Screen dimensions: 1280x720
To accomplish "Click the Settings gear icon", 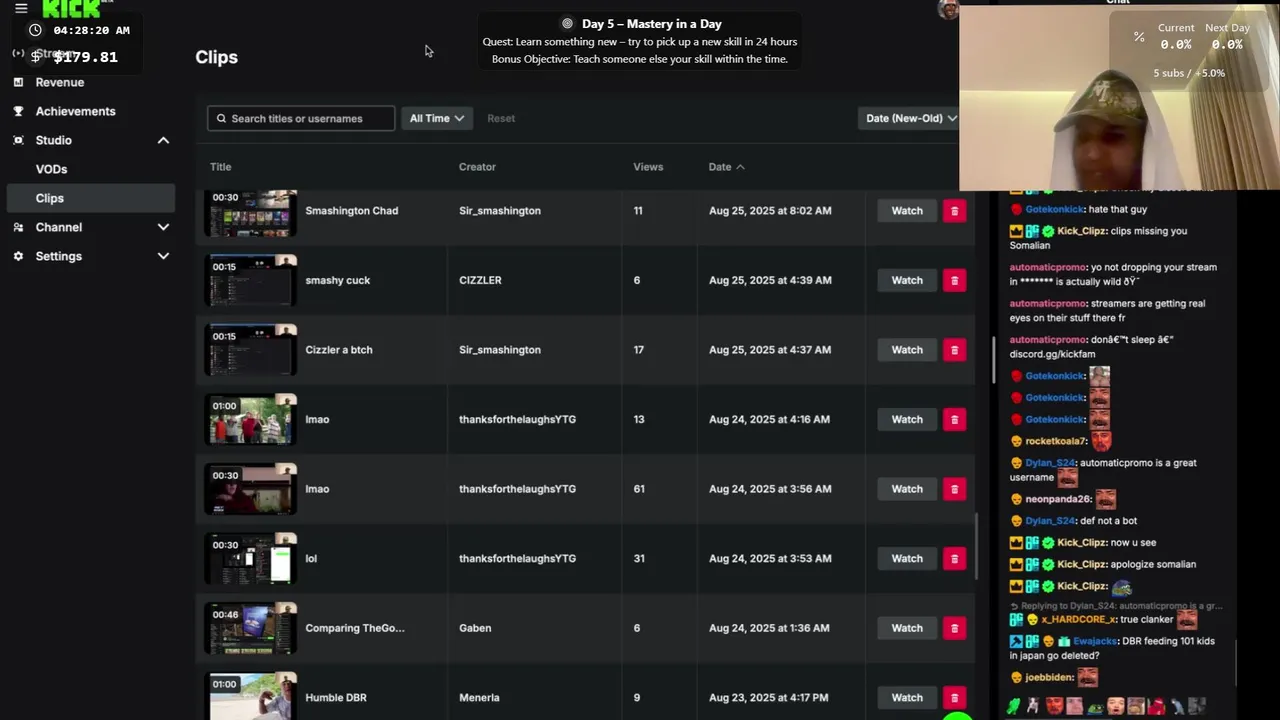I will coord(18,256).
